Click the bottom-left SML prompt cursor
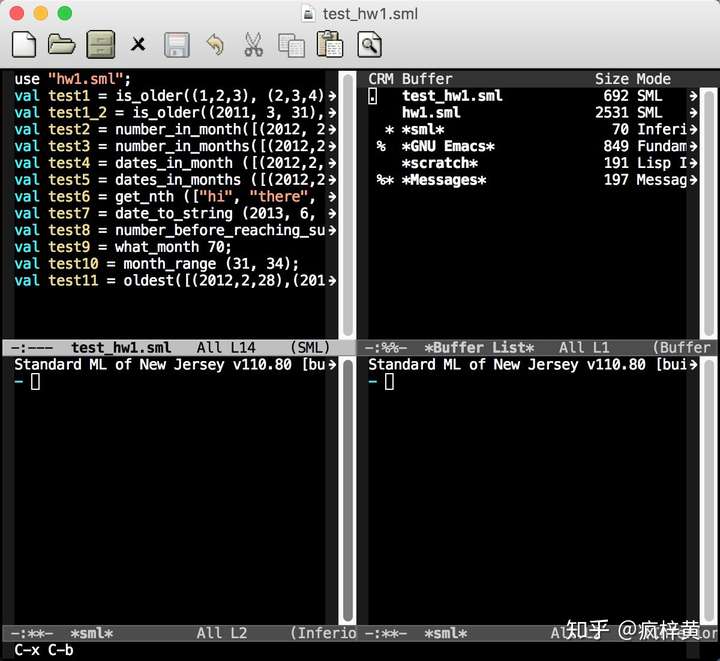This screenshot has width=720, height=661. pos(35,381)
